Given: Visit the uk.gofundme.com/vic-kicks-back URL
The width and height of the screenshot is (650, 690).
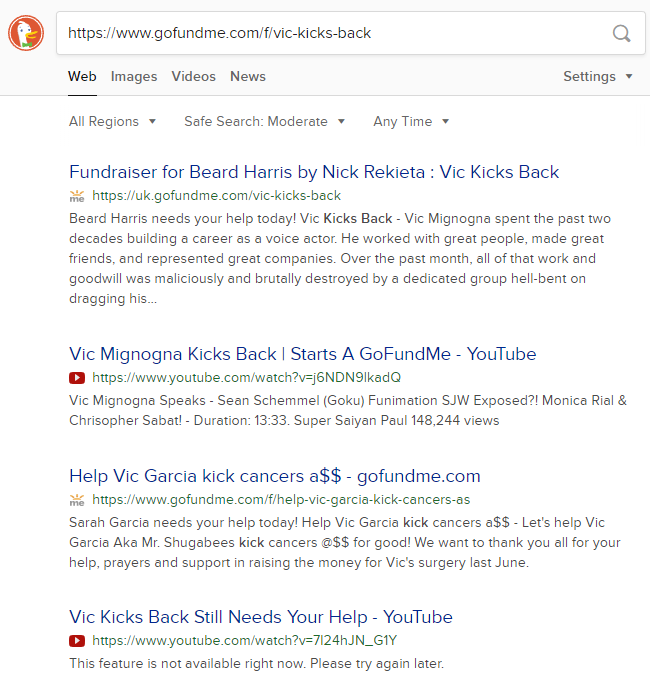Looking at the screenshot, I should coord(217,196).
